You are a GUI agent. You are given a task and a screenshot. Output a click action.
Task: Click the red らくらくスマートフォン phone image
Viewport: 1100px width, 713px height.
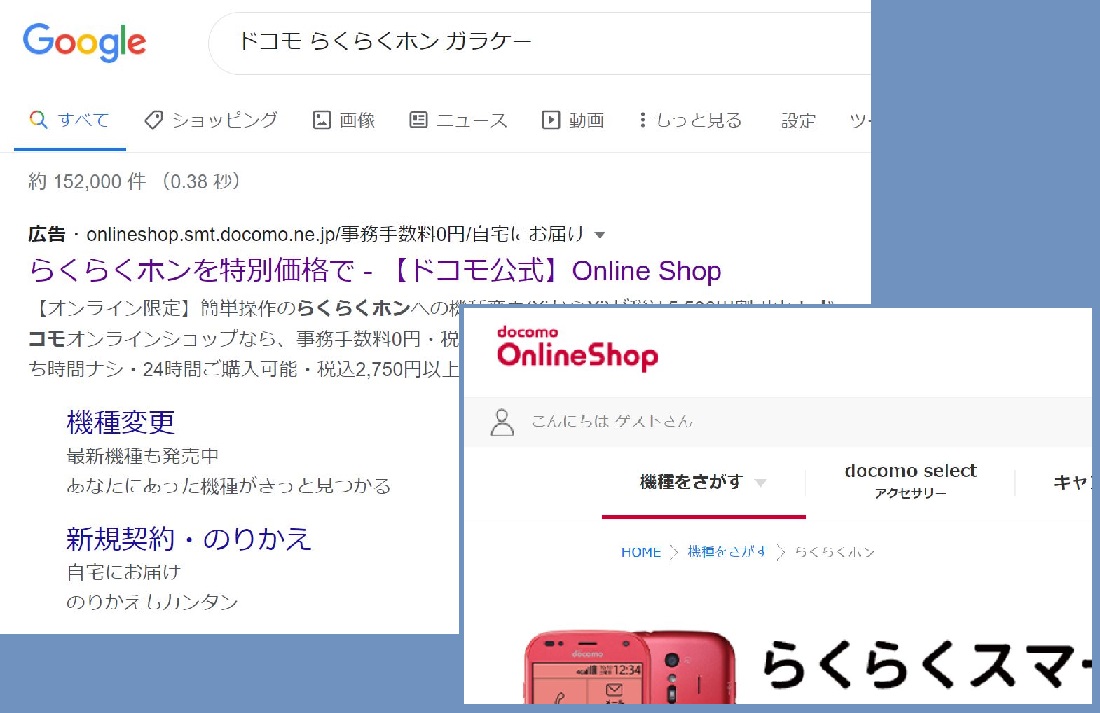630,667
